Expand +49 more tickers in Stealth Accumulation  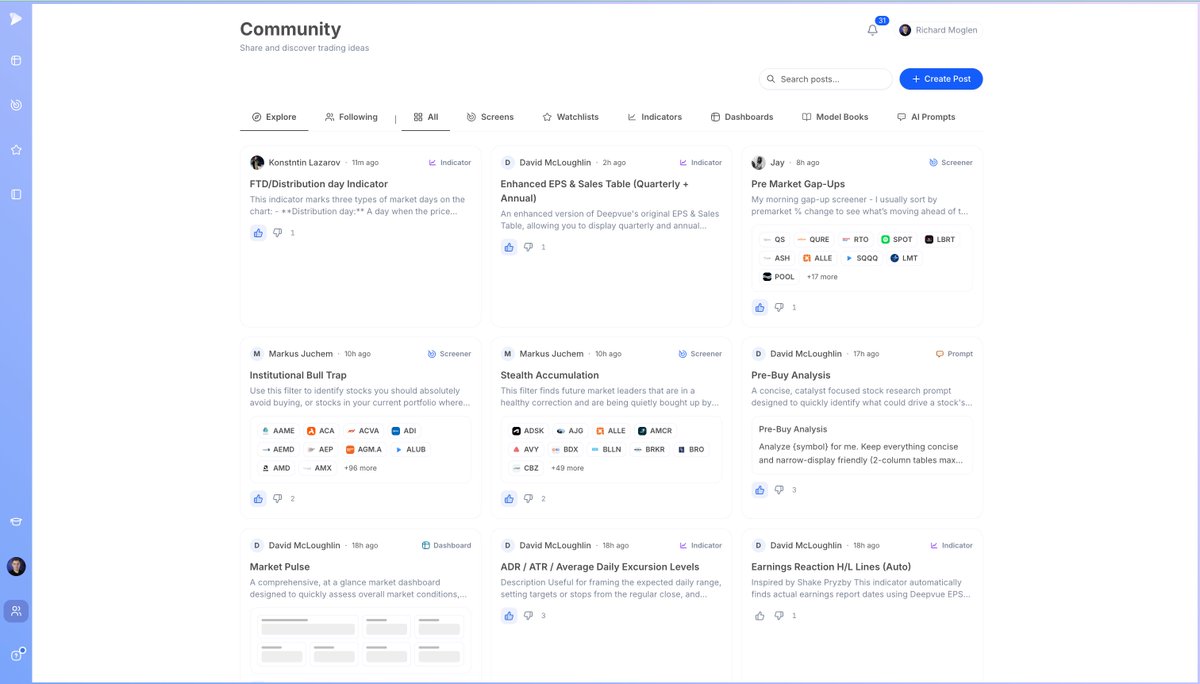click(567, 468)
